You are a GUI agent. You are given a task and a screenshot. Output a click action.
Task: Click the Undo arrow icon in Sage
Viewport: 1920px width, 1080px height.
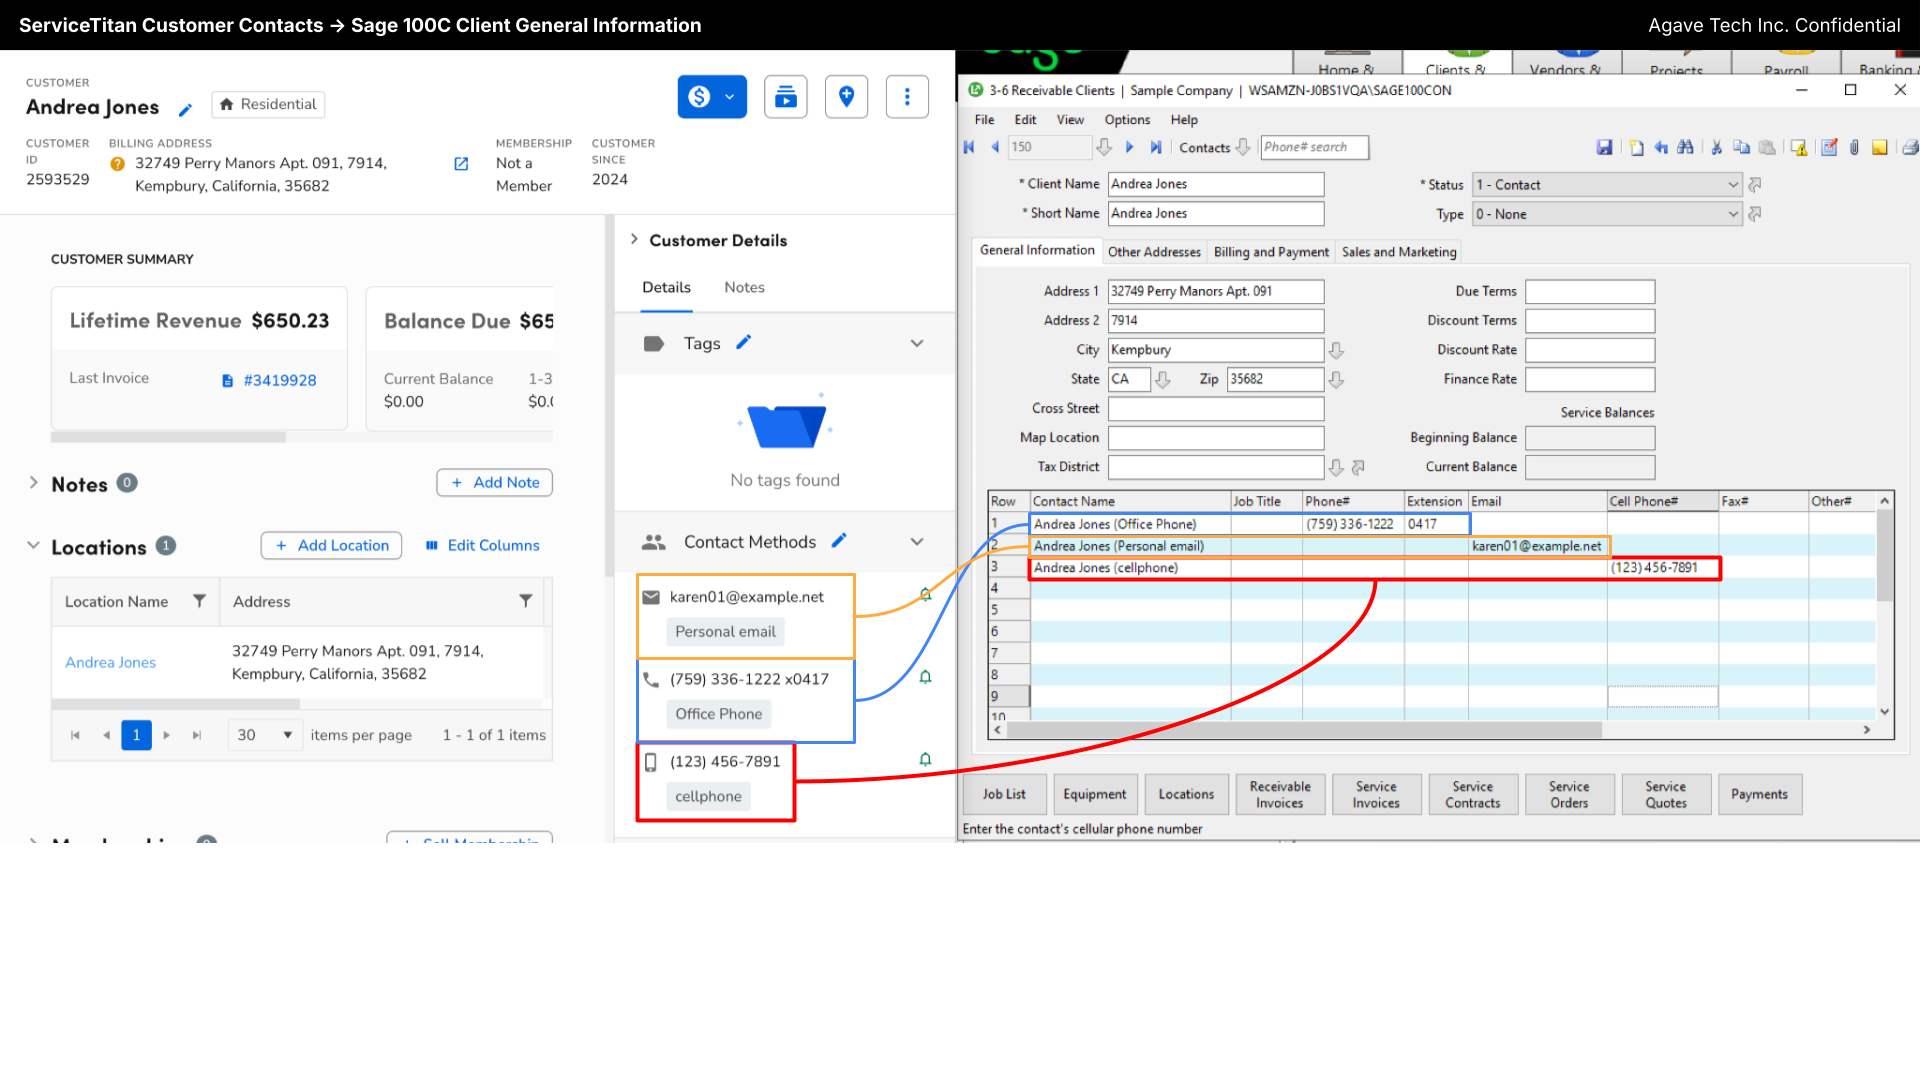(1661, 148)
